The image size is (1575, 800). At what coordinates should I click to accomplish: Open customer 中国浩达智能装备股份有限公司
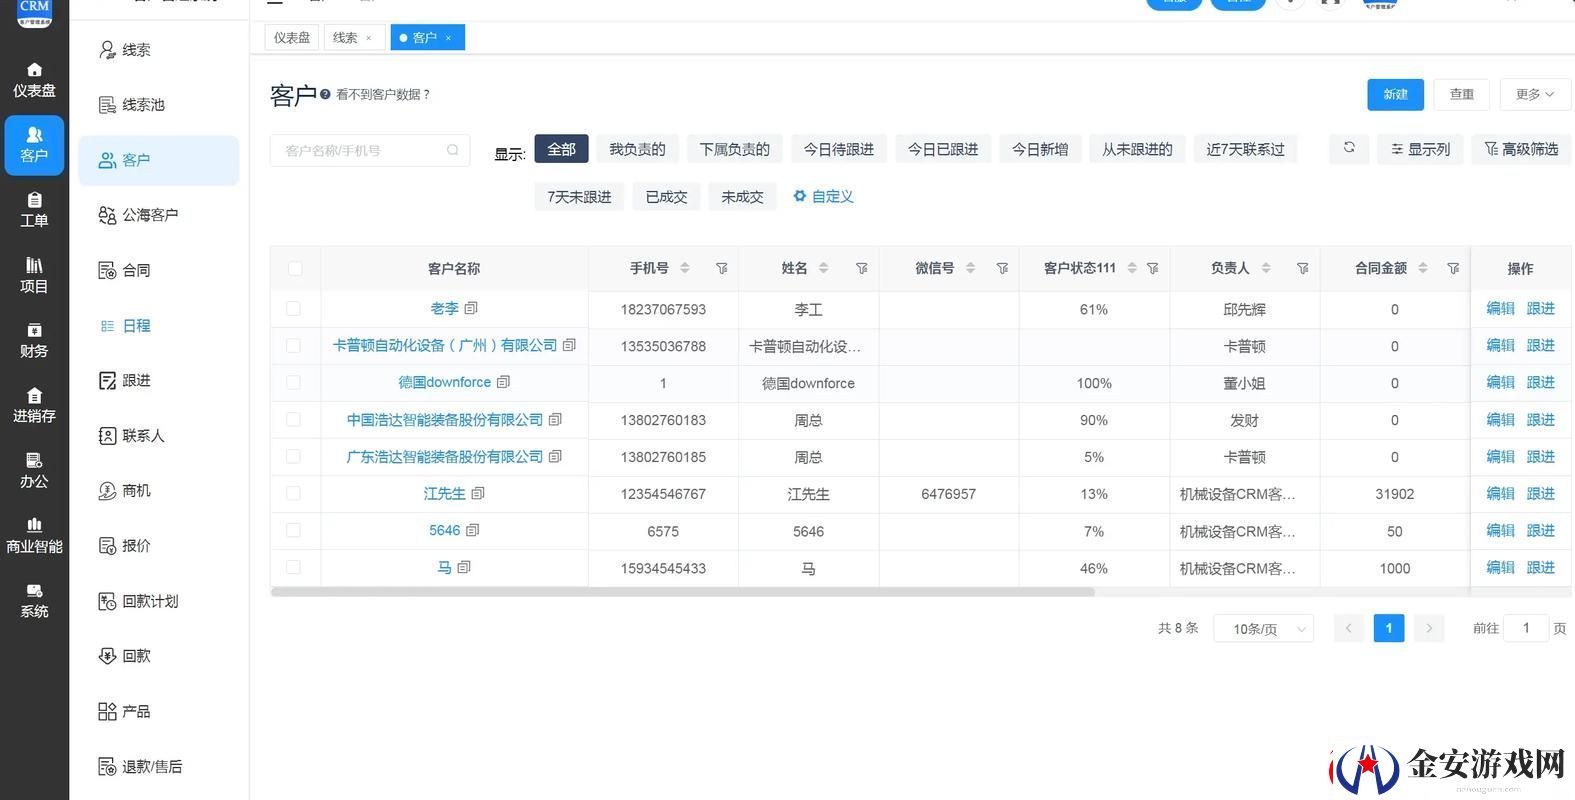445,420
